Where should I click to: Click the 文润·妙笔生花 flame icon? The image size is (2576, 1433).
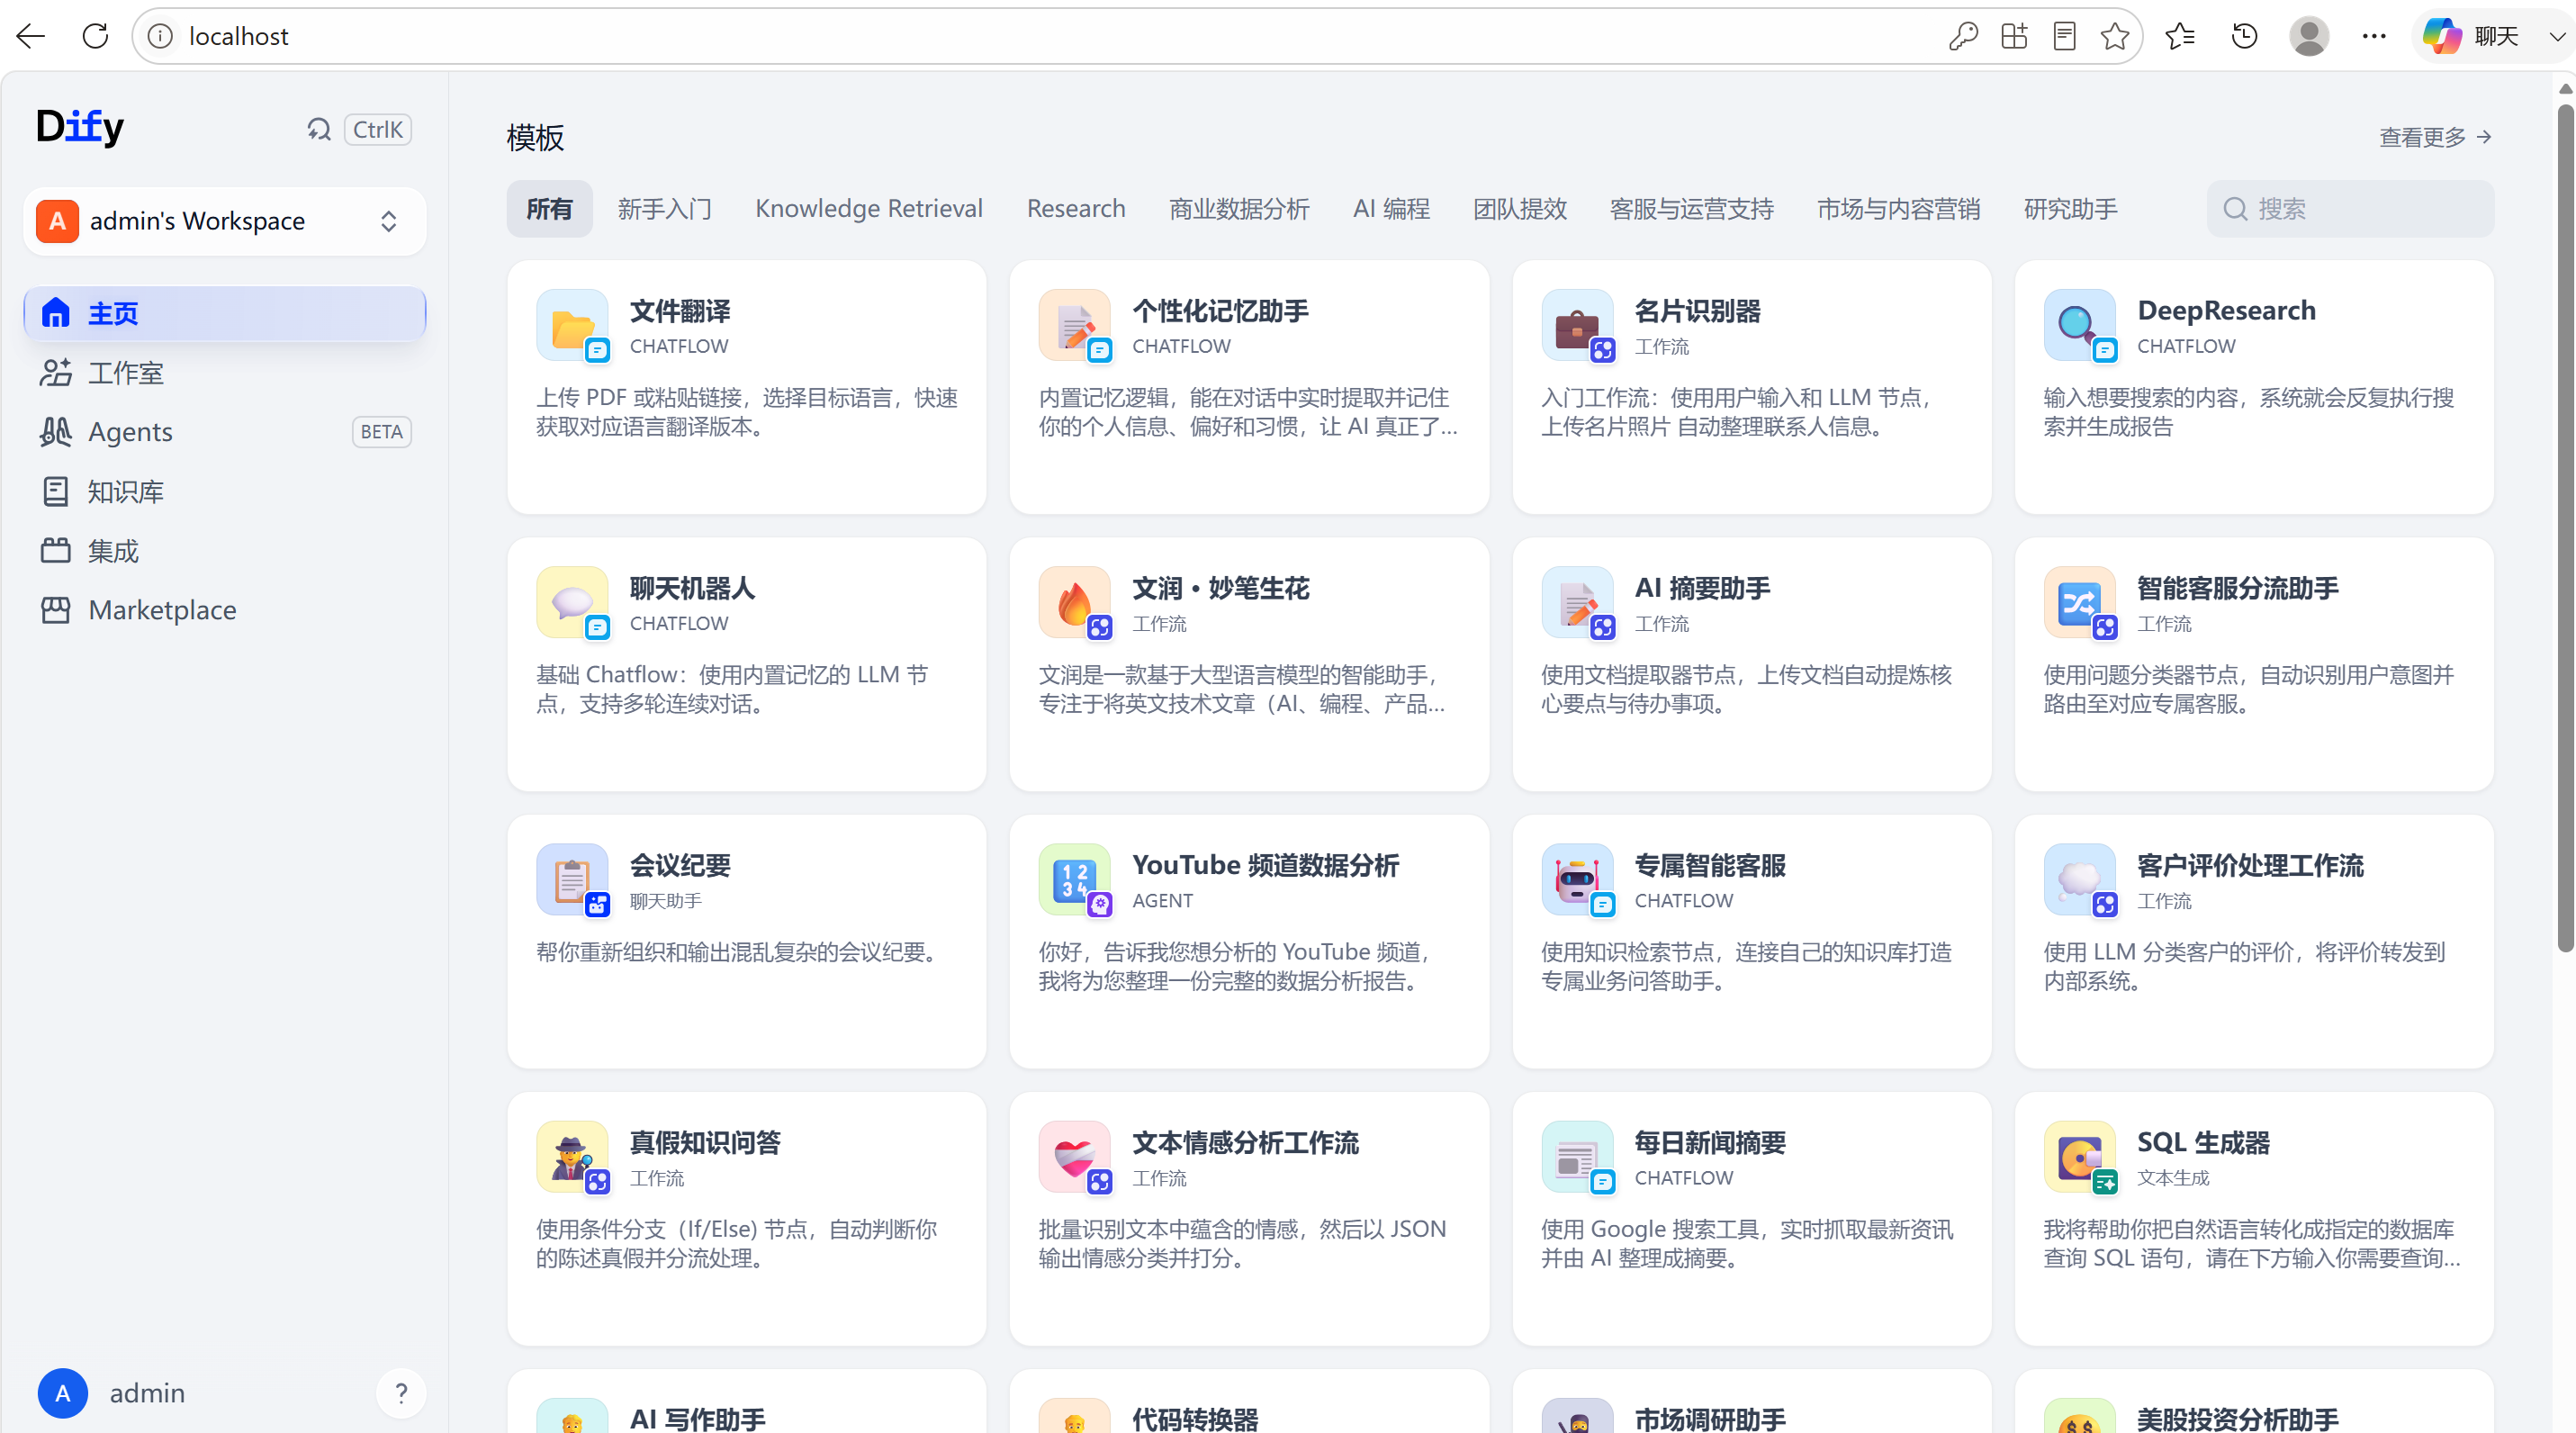pyautogui.click(x=1074, y=602)
